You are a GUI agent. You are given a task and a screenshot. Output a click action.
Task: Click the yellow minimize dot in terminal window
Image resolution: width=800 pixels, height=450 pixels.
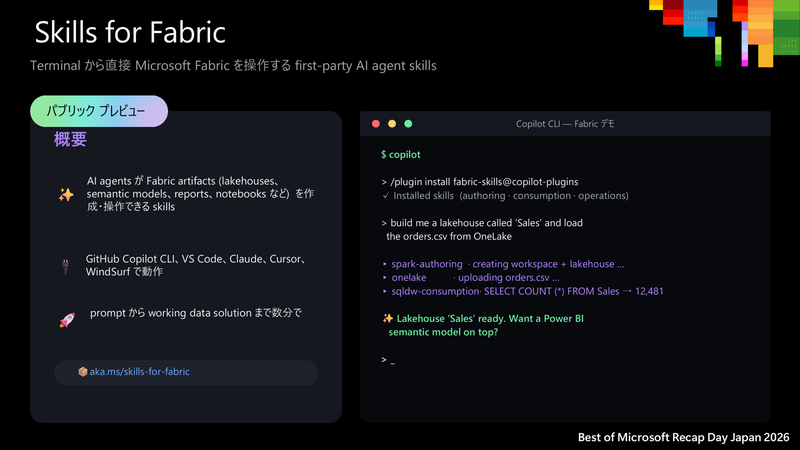[392, 123]
